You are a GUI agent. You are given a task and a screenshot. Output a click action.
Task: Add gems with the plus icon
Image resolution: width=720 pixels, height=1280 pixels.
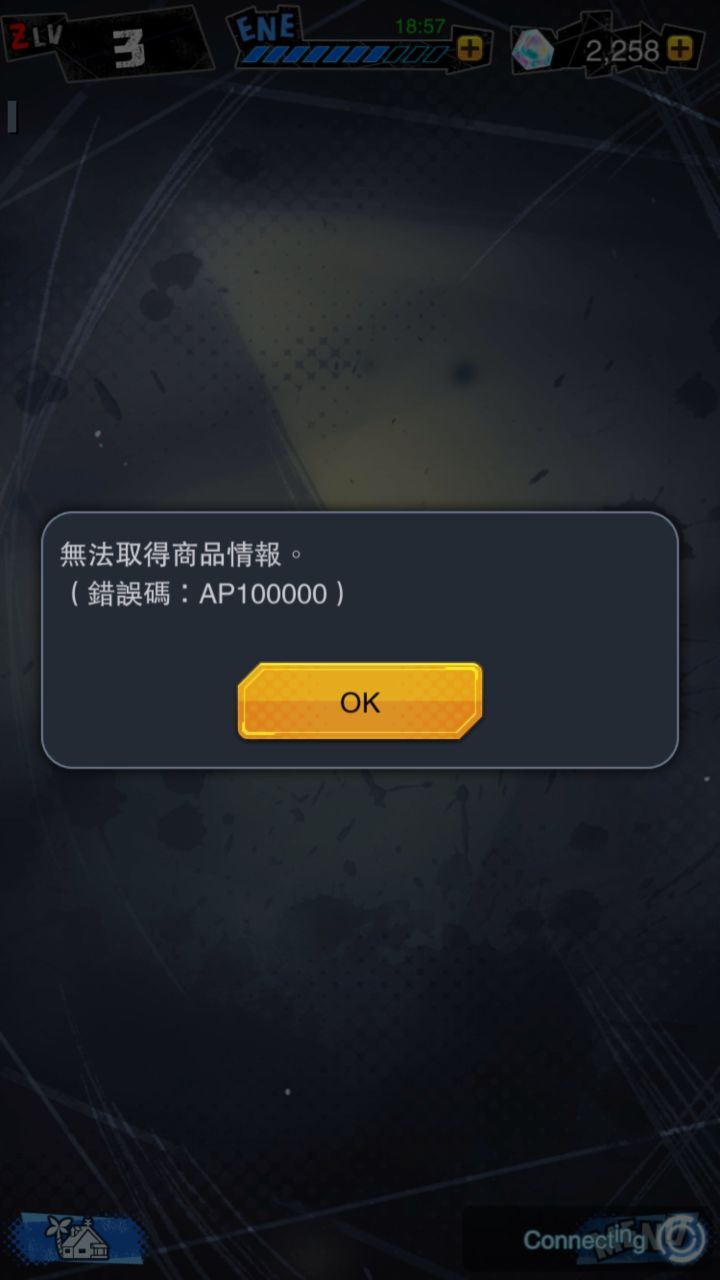(x=679, y=48)
